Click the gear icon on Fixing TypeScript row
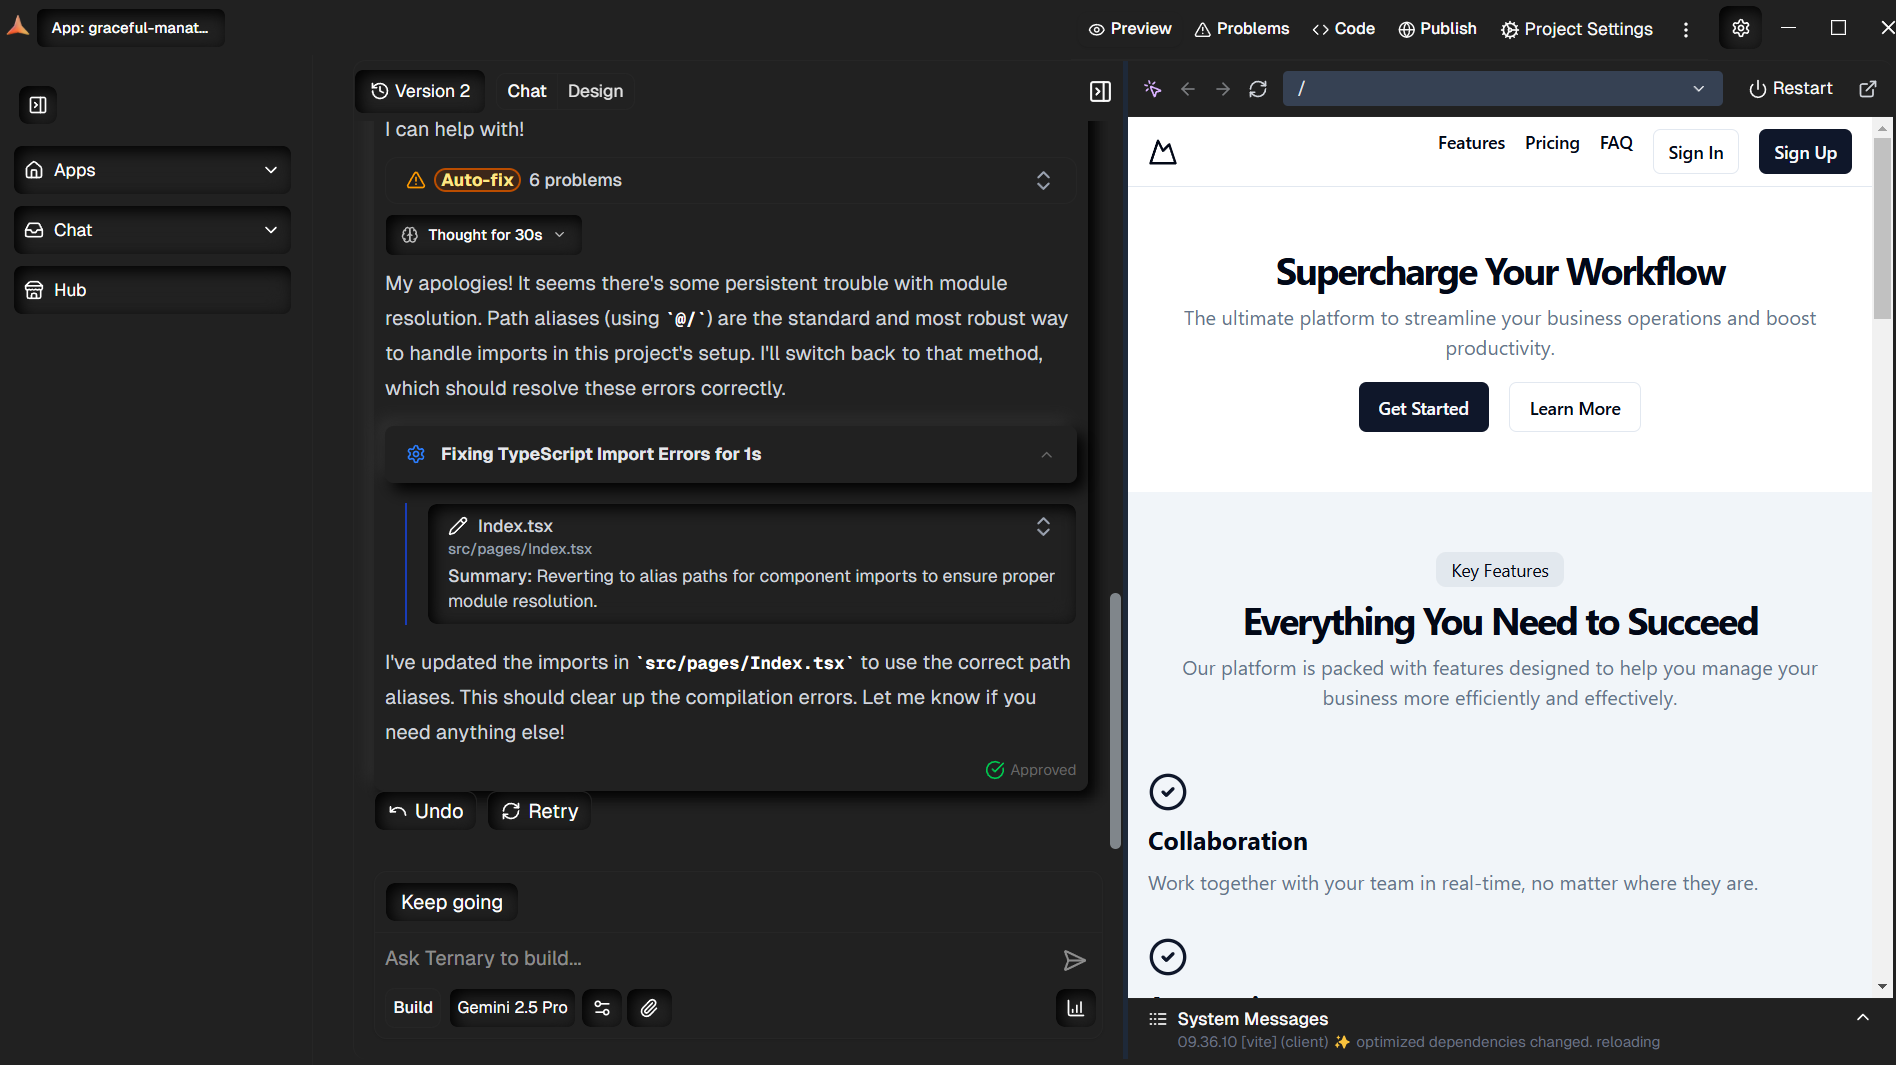Viewport: 1896px width, 1065px height. pos(416,454)
